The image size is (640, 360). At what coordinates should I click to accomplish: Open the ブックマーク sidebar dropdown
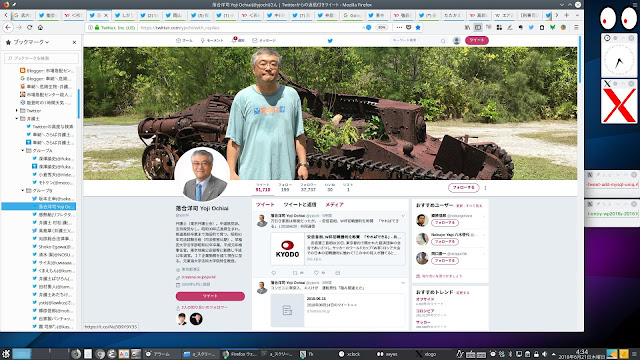click(31, 42)
